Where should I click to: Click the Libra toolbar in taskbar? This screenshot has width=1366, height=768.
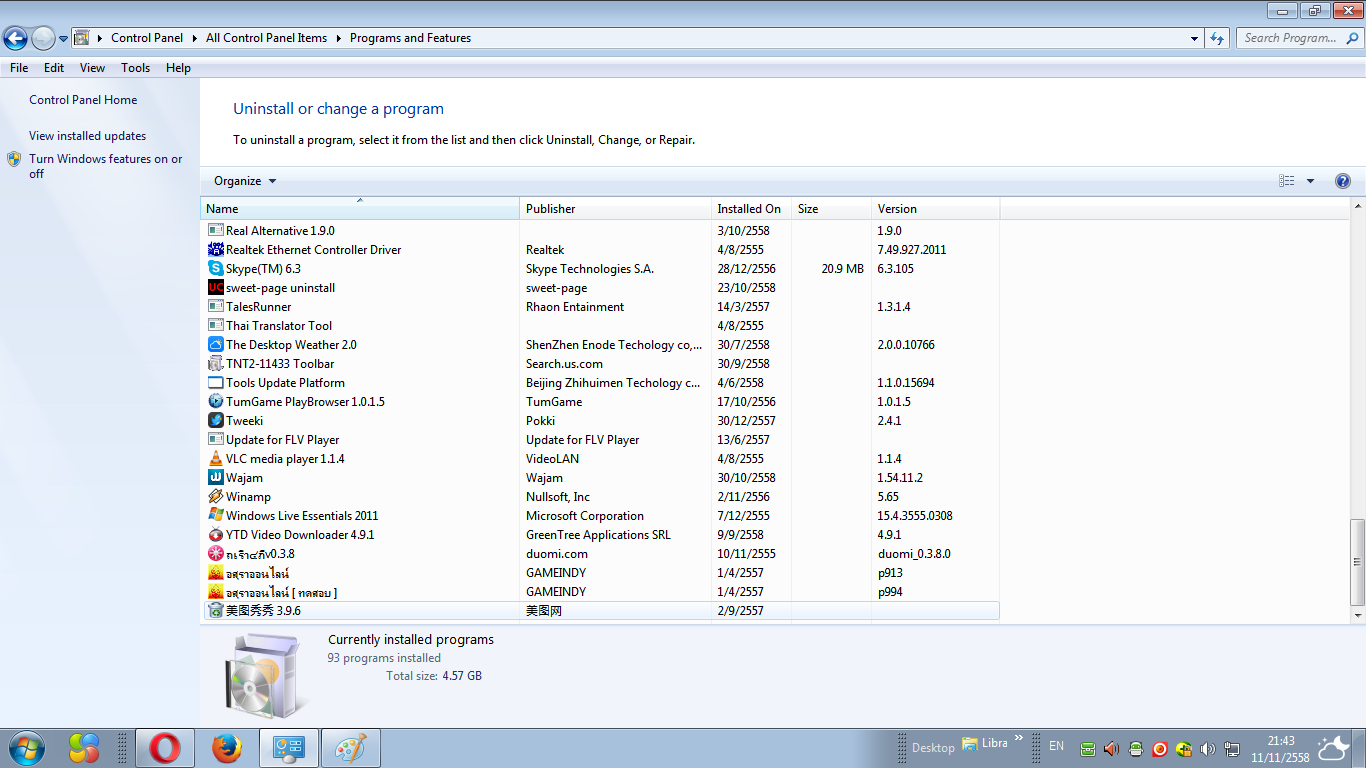tap(985, 744)
